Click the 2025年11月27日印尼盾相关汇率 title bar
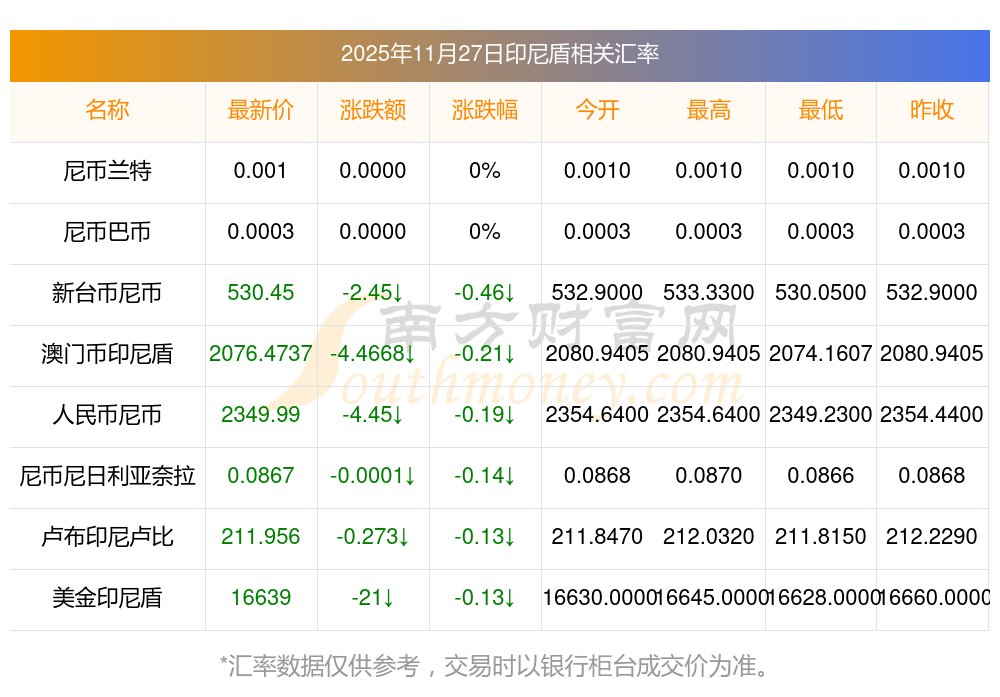Viewport: 1000px width, 697px height. click(x=499, y=54)
